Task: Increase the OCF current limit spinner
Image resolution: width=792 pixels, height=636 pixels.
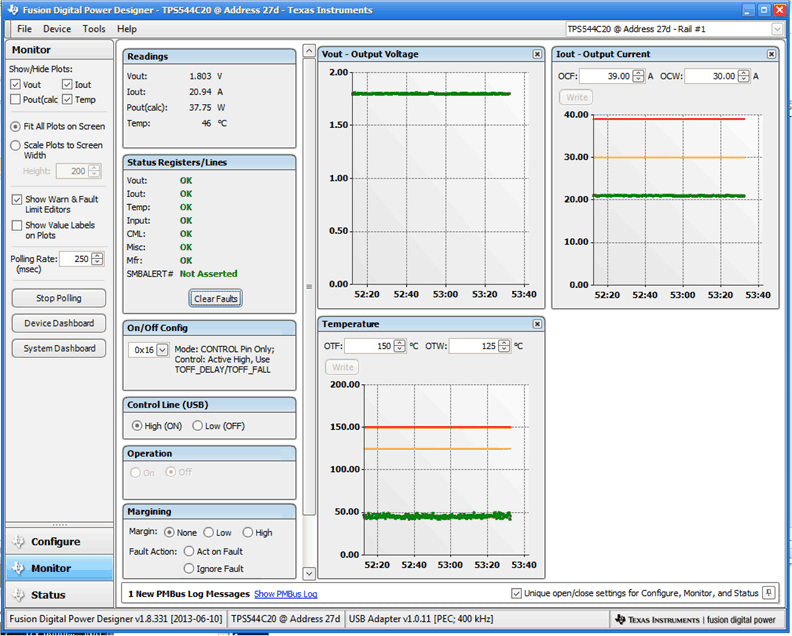Action: click(x=638, y=72)
